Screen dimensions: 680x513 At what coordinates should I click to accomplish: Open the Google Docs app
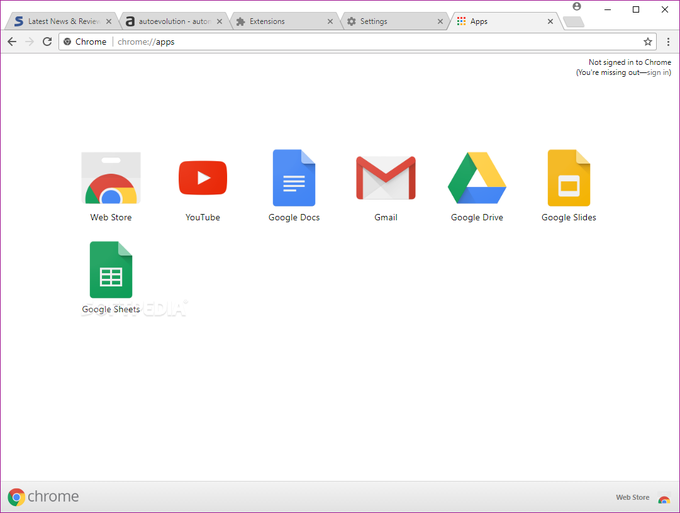(x=294, y=178)
